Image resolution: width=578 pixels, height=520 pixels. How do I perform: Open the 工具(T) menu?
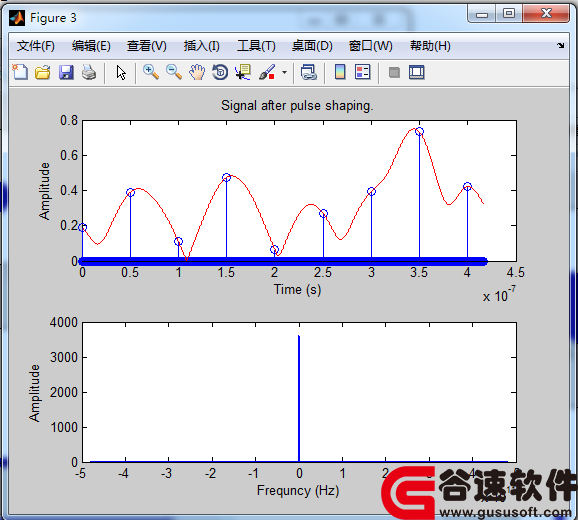pos(256,46)
